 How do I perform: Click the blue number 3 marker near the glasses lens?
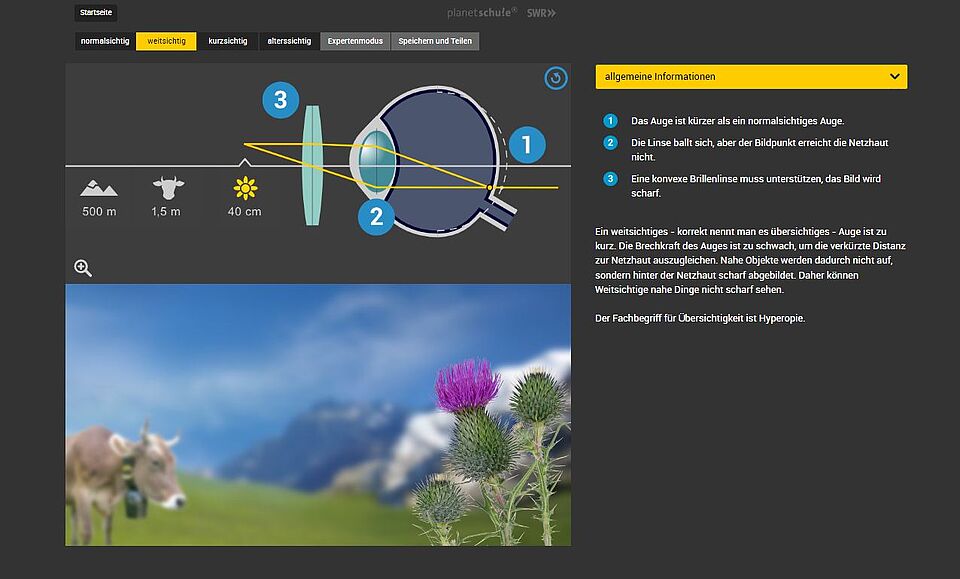pos(280,100)
